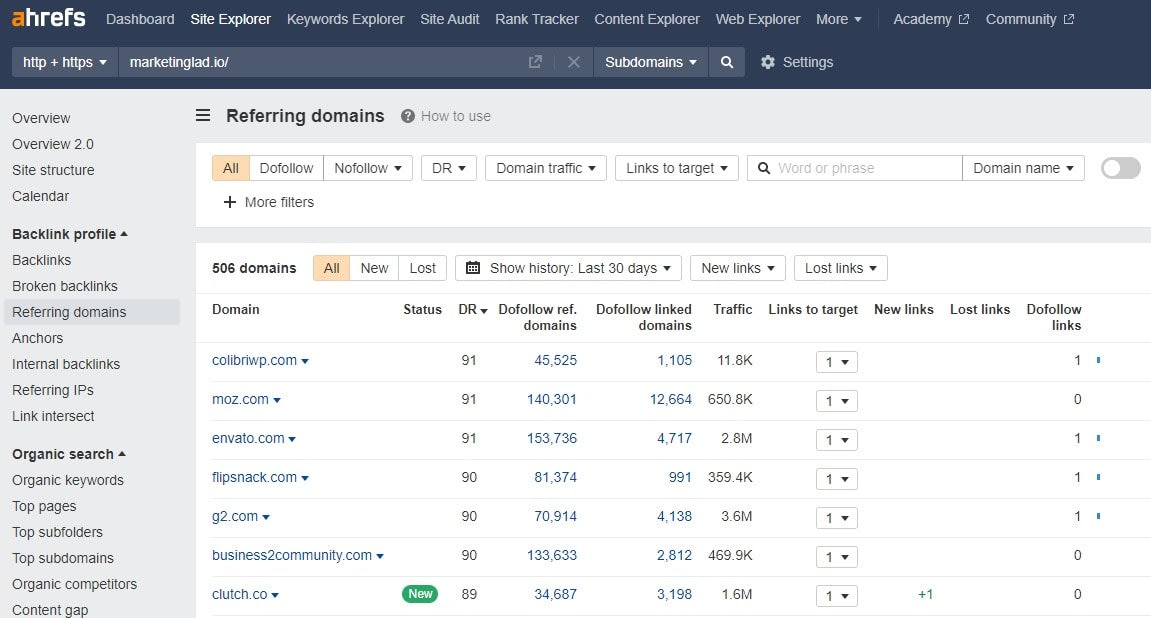Image resolution: width=1151 pixels, height=618 pixels.
Task: Click the Community external link icon
Action: point(1069,19)
